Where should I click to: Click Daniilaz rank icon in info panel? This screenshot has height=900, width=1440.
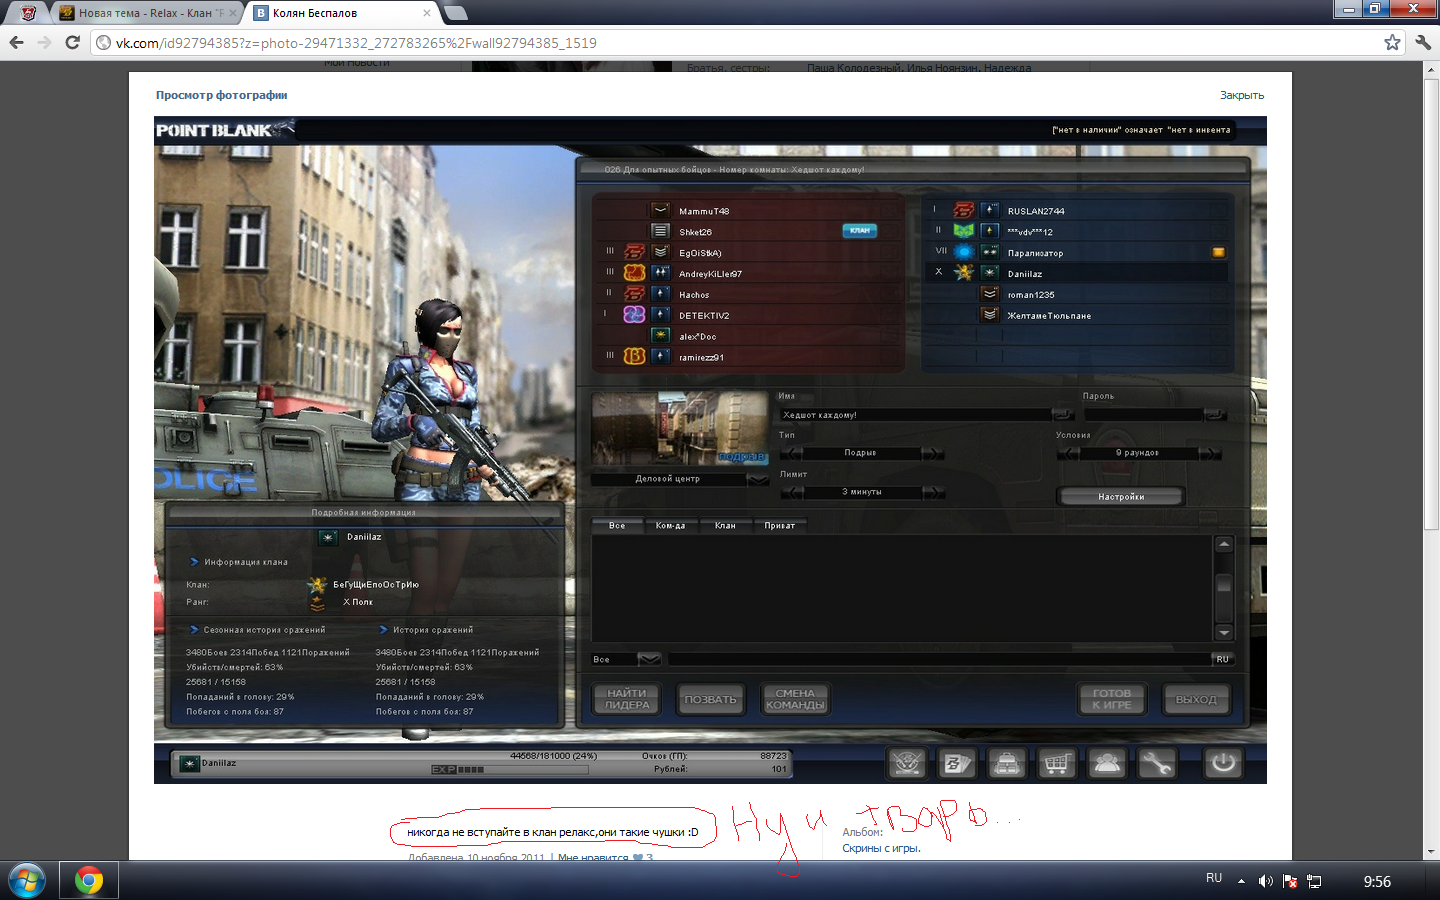(x=328, y=537)
